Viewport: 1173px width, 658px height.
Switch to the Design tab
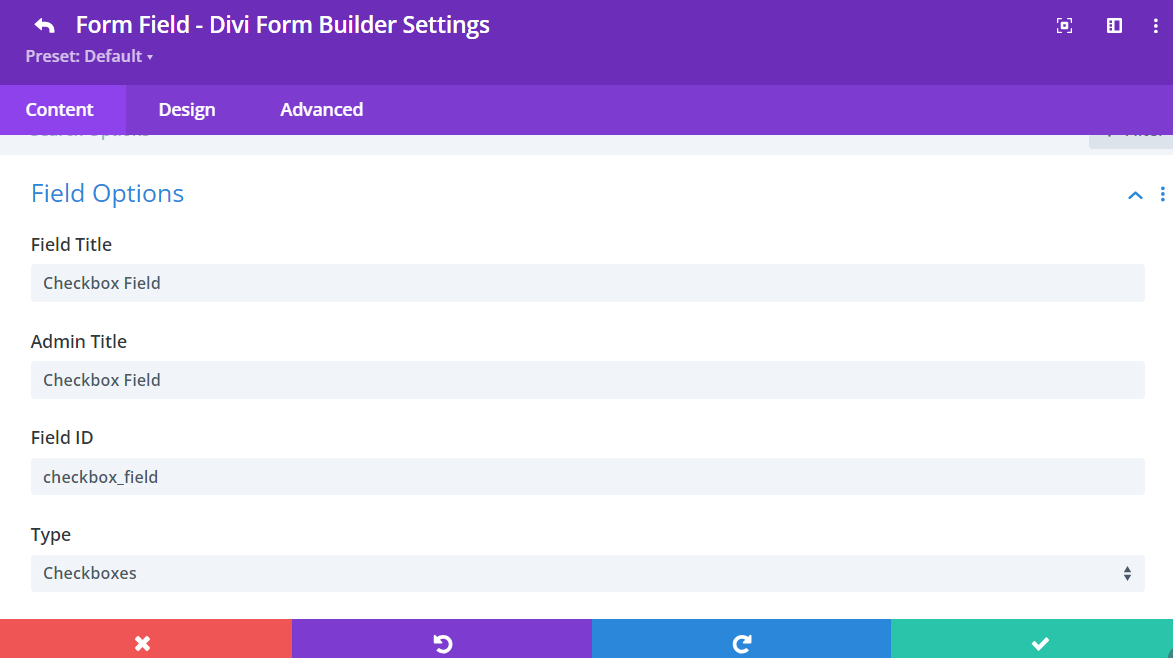click(x=187, y=109)
